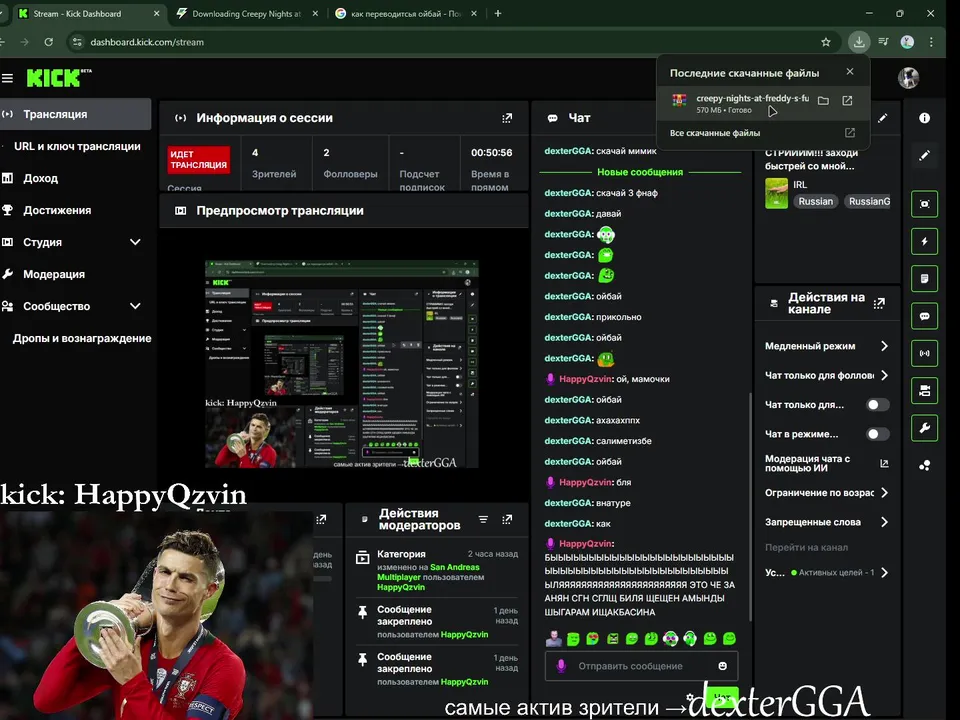Open Медленный режим settings
Image resolution: width=960 pixels, height=720 pixels.
827,346
